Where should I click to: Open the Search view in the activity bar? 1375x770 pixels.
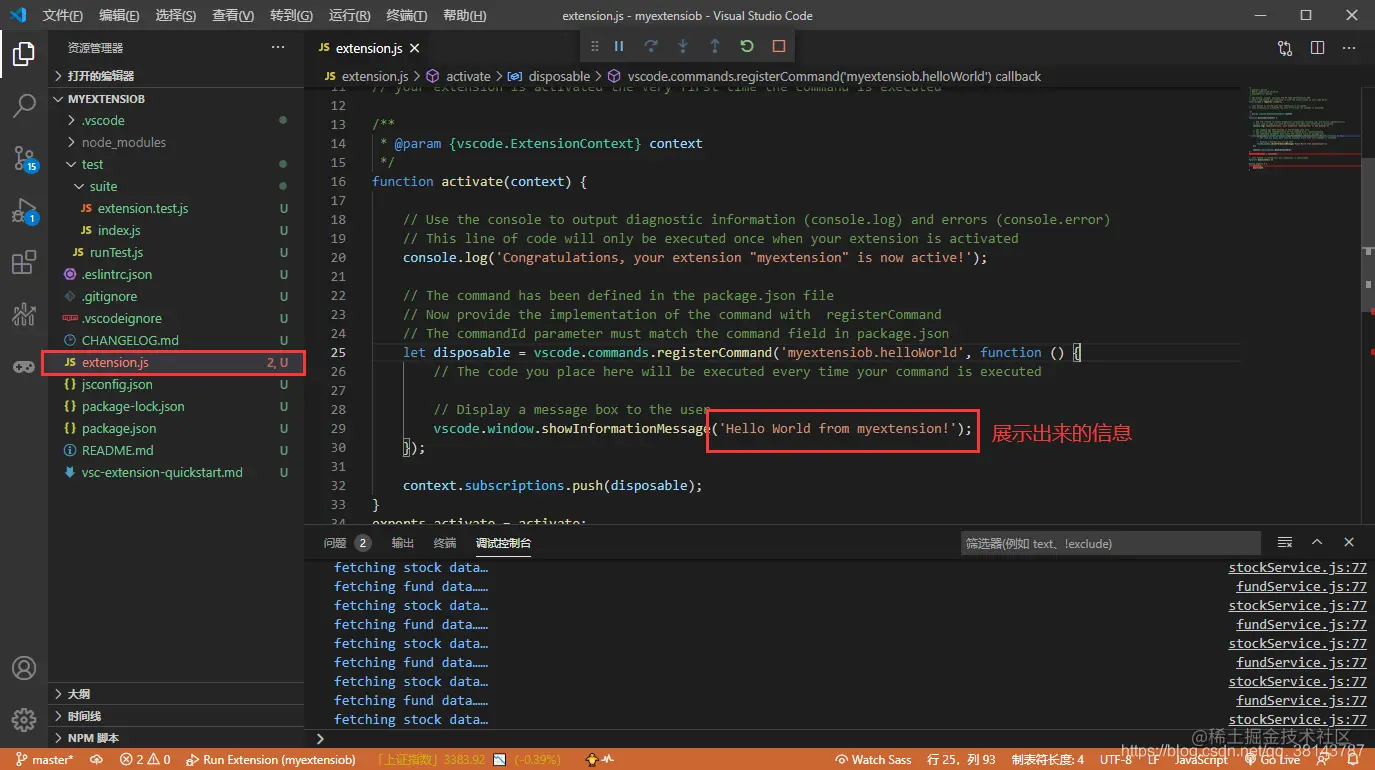click(24, 106)
